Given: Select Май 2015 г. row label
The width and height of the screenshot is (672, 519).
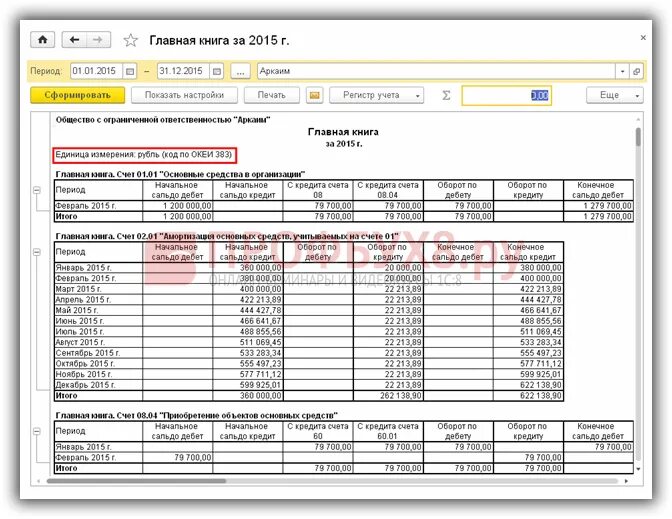Looking at the screenshot, I should (98, 310).
